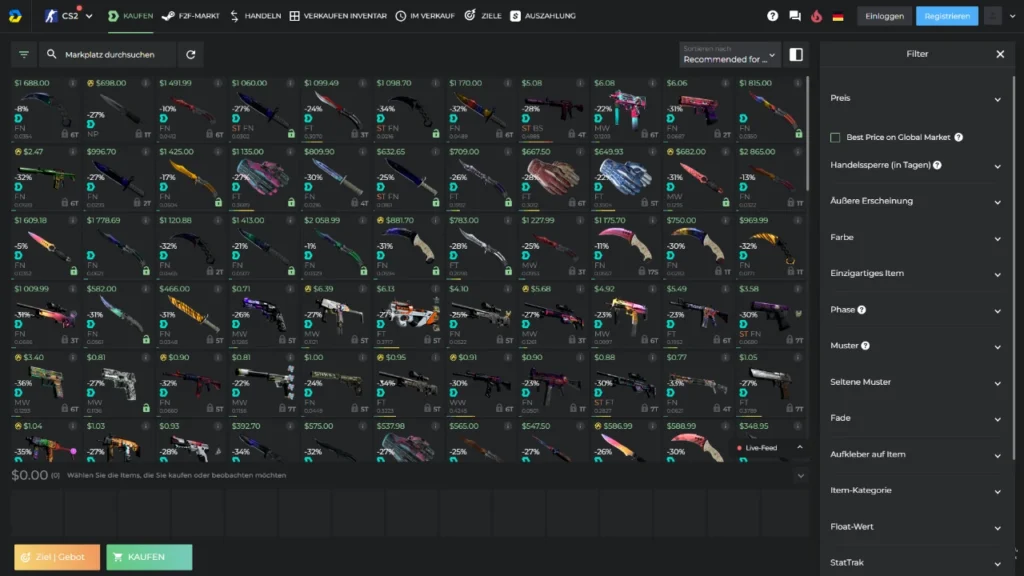Click the clock icon beside IM VERKAUF

399,15
